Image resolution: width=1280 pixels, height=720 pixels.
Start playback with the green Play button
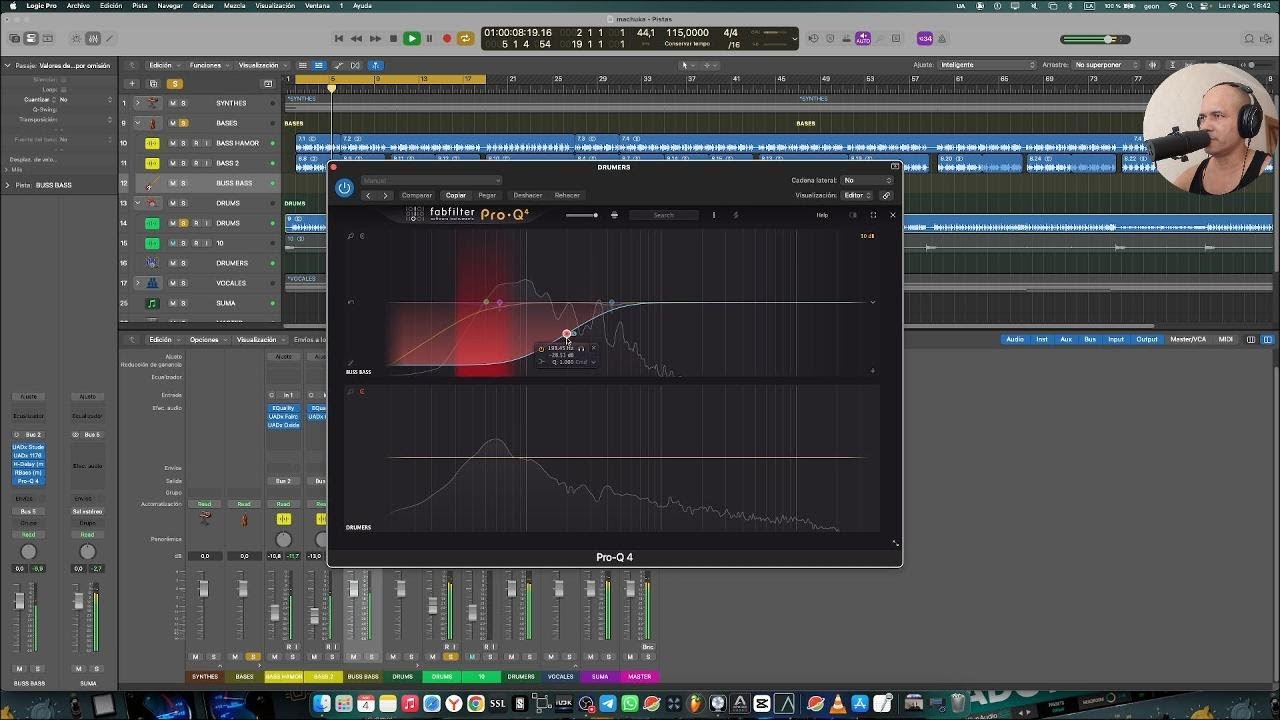[x=411, y=39]
